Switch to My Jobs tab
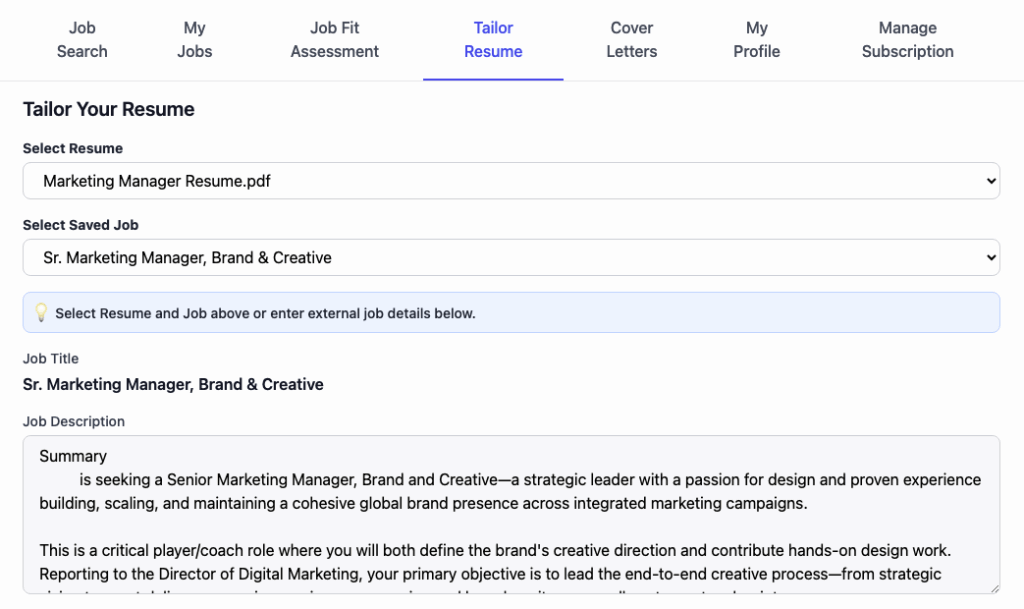1024x609 pixels. (195, 40)
